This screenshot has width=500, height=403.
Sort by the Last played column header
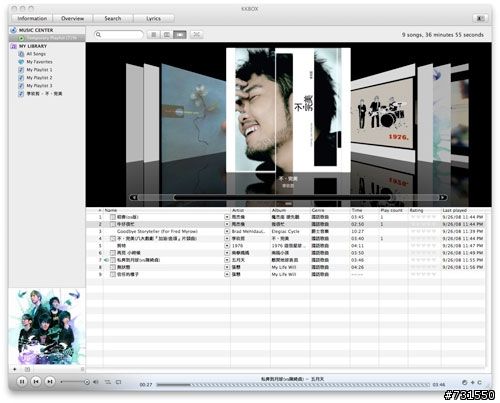tap(463, 210)
